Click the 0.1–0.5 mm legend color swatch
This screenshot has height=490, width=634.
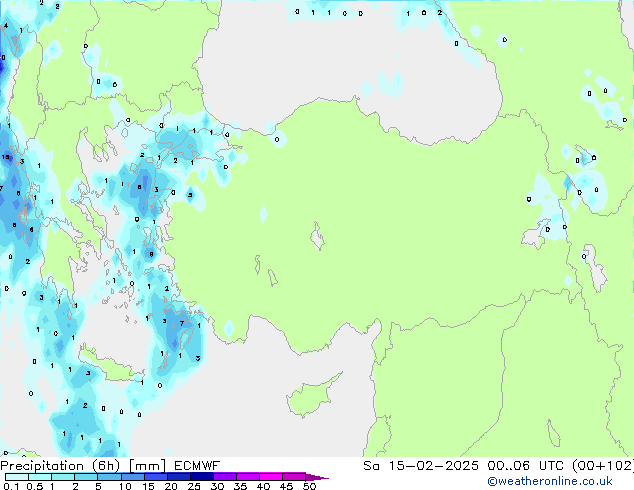coord(17,477)
